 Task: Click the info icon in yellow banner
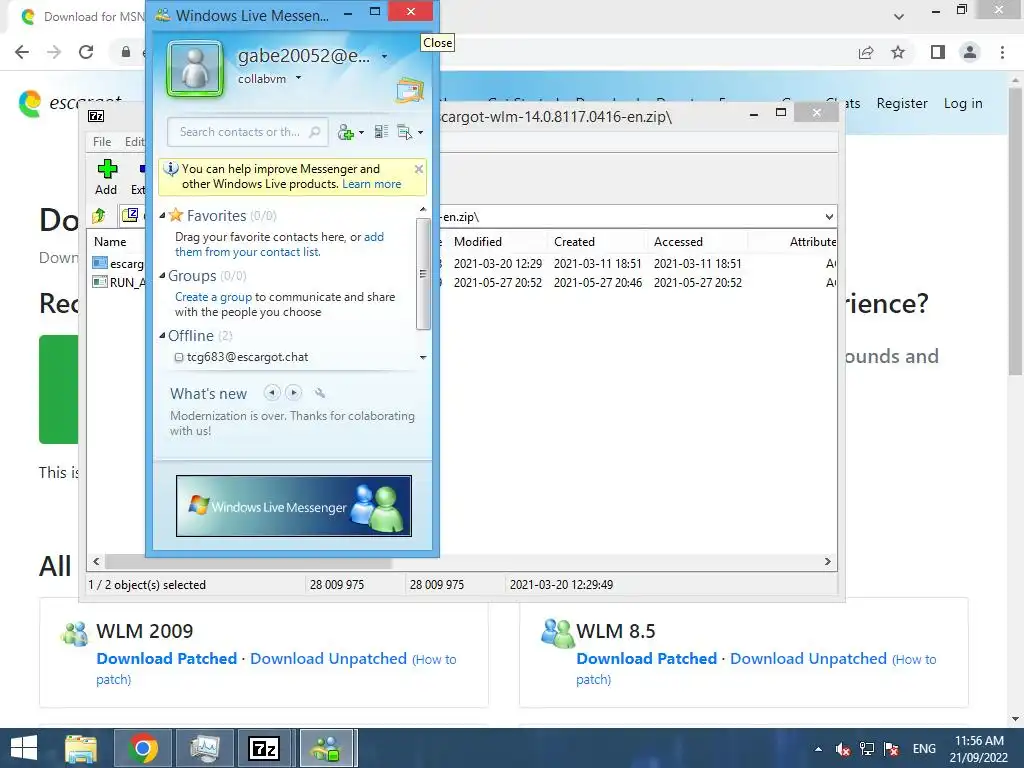tap(171, 169)
